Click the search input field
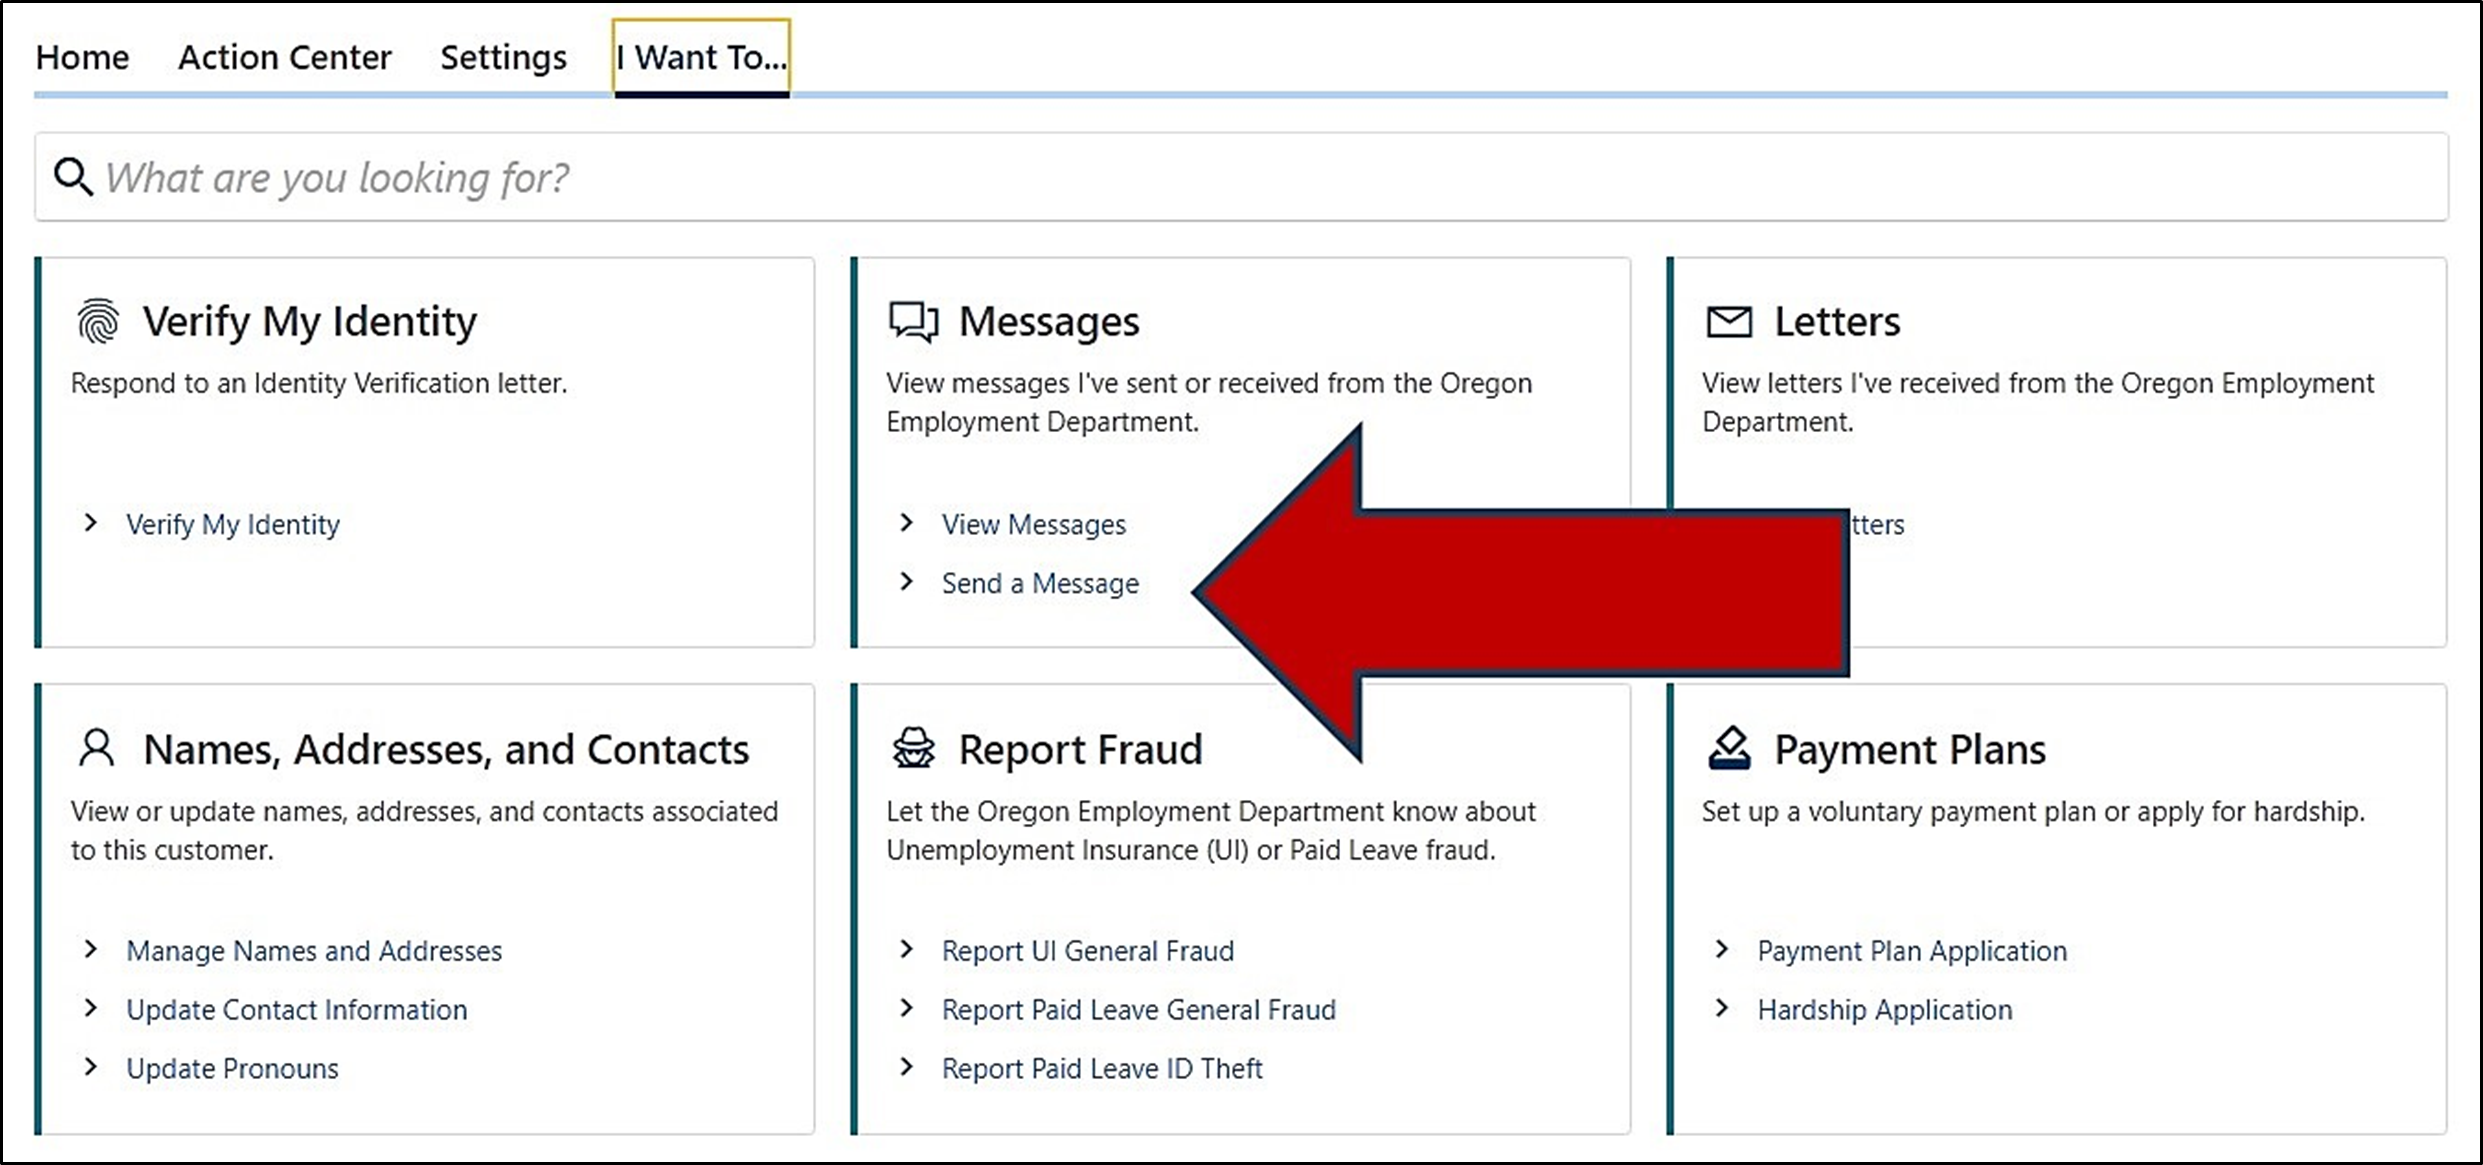 (700, 177)
